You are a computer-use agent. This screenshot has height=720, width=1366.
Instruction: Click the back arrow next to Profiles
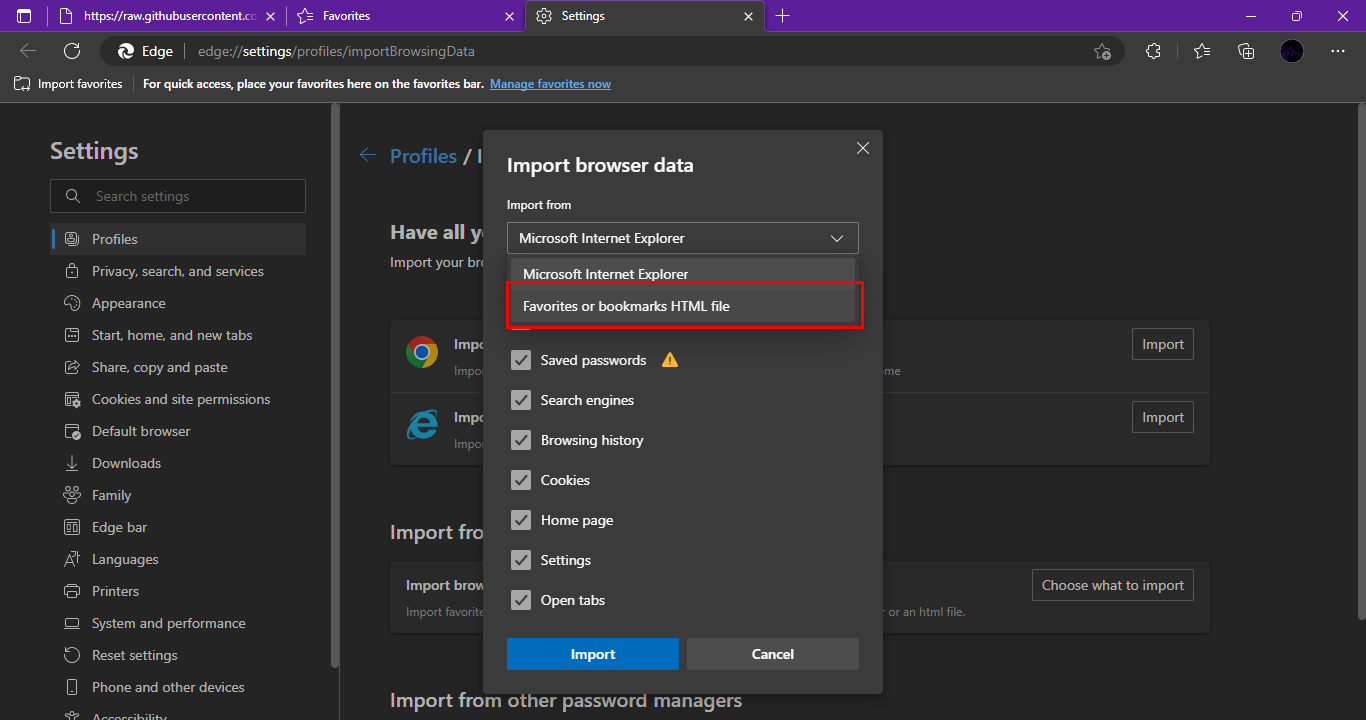(x=368, y=155)
